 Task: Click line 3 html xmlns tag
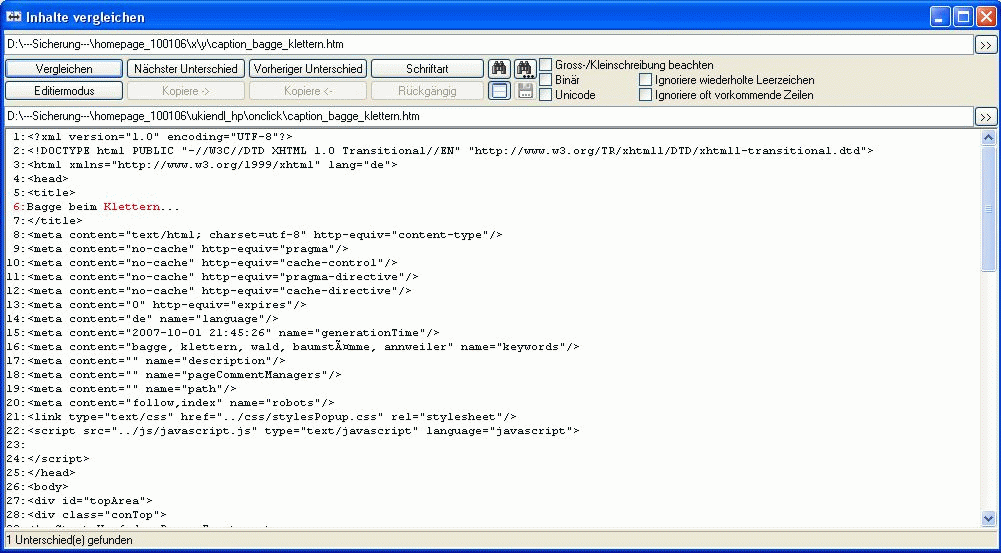(x=212, y=165)
